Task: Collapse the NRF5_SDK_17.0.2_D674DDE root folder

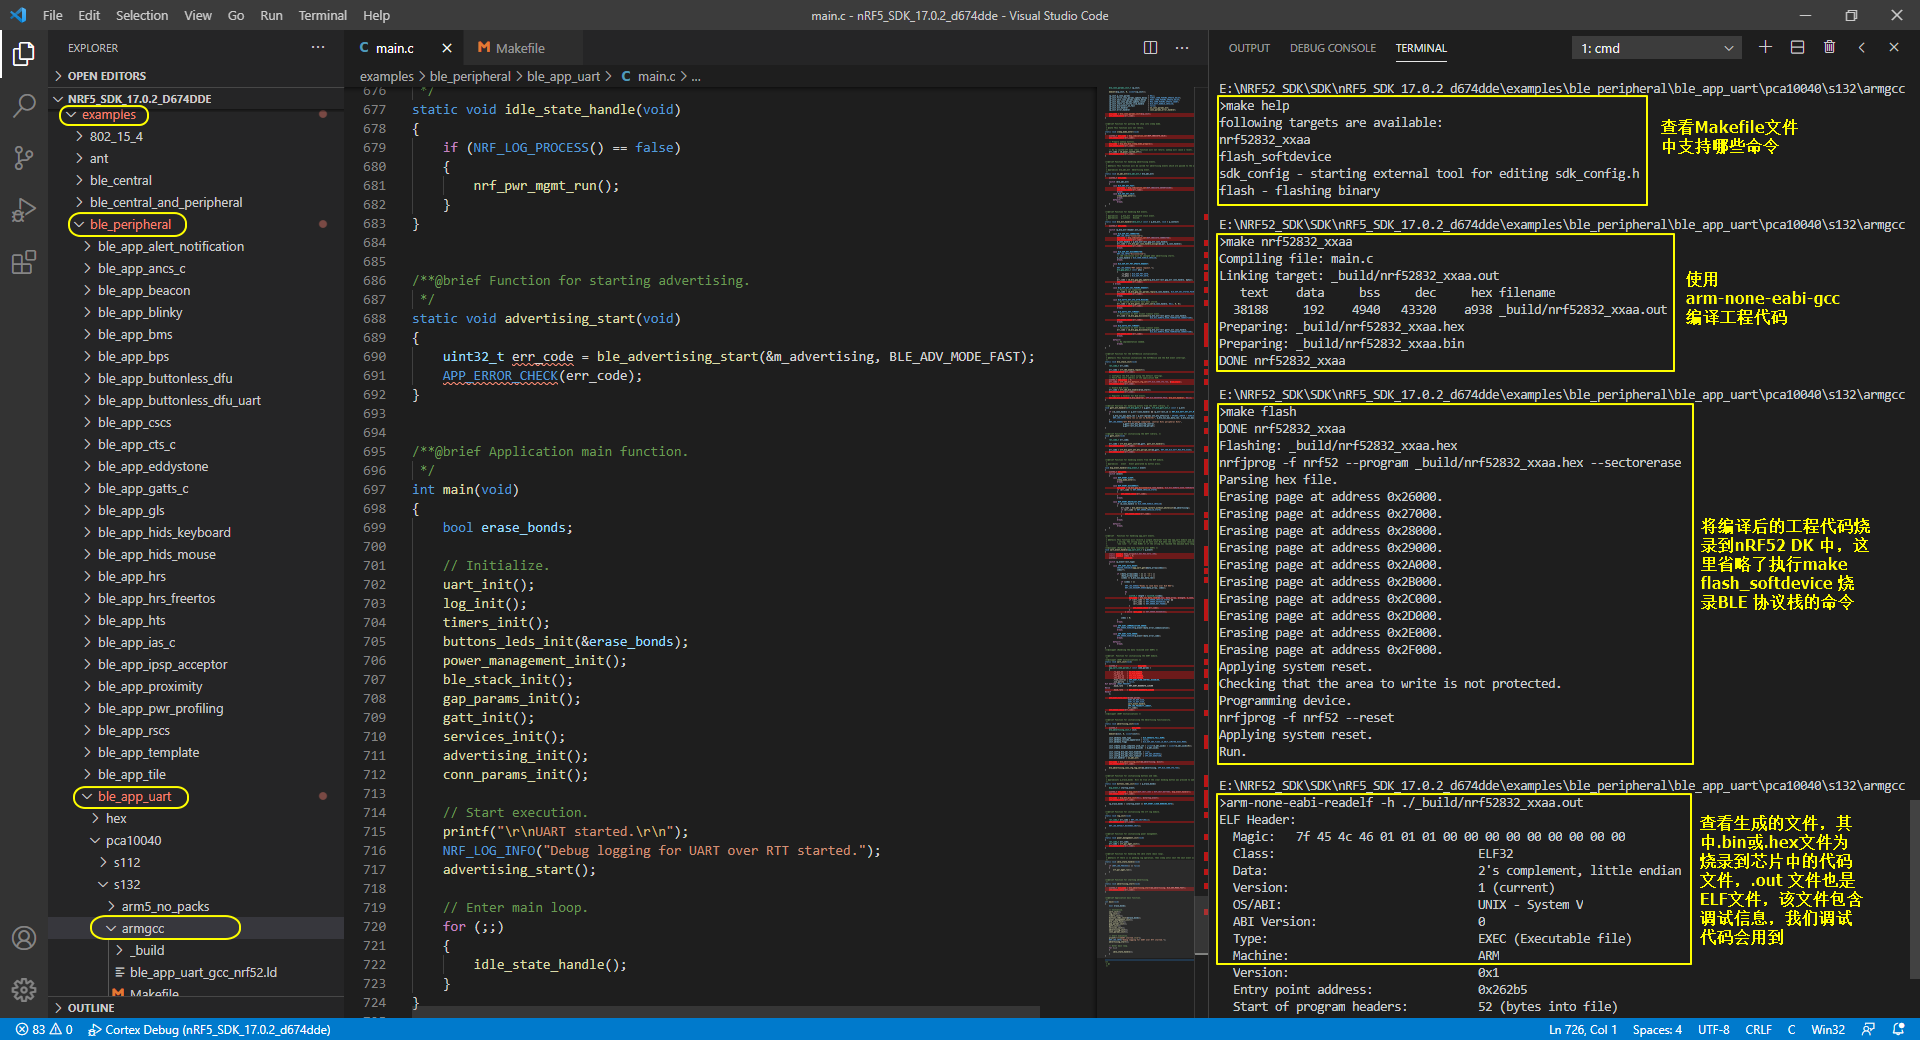Action: (x=196, y=99)
